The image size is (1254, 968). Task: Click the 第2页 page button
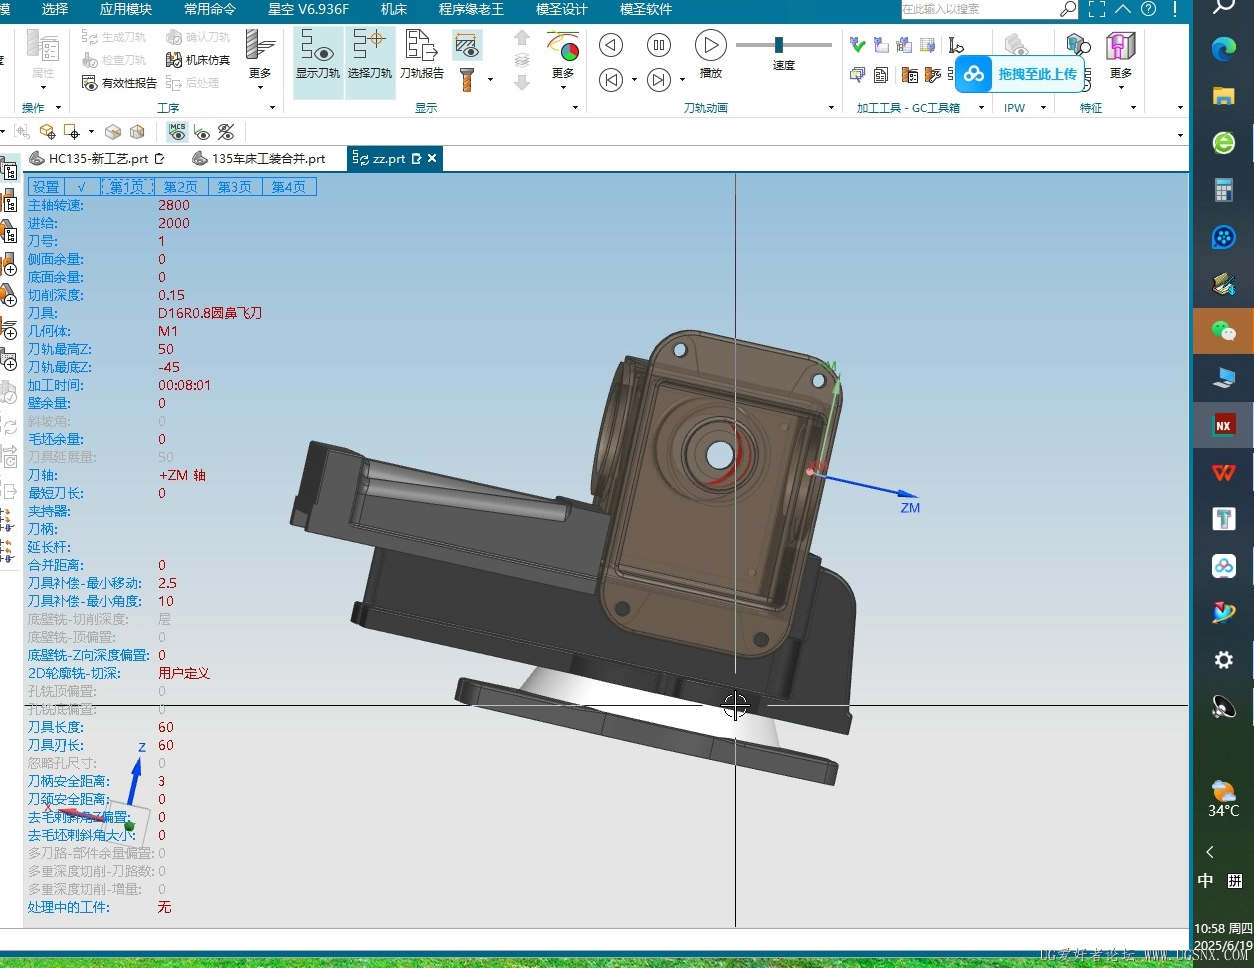(x=181, y=187)
